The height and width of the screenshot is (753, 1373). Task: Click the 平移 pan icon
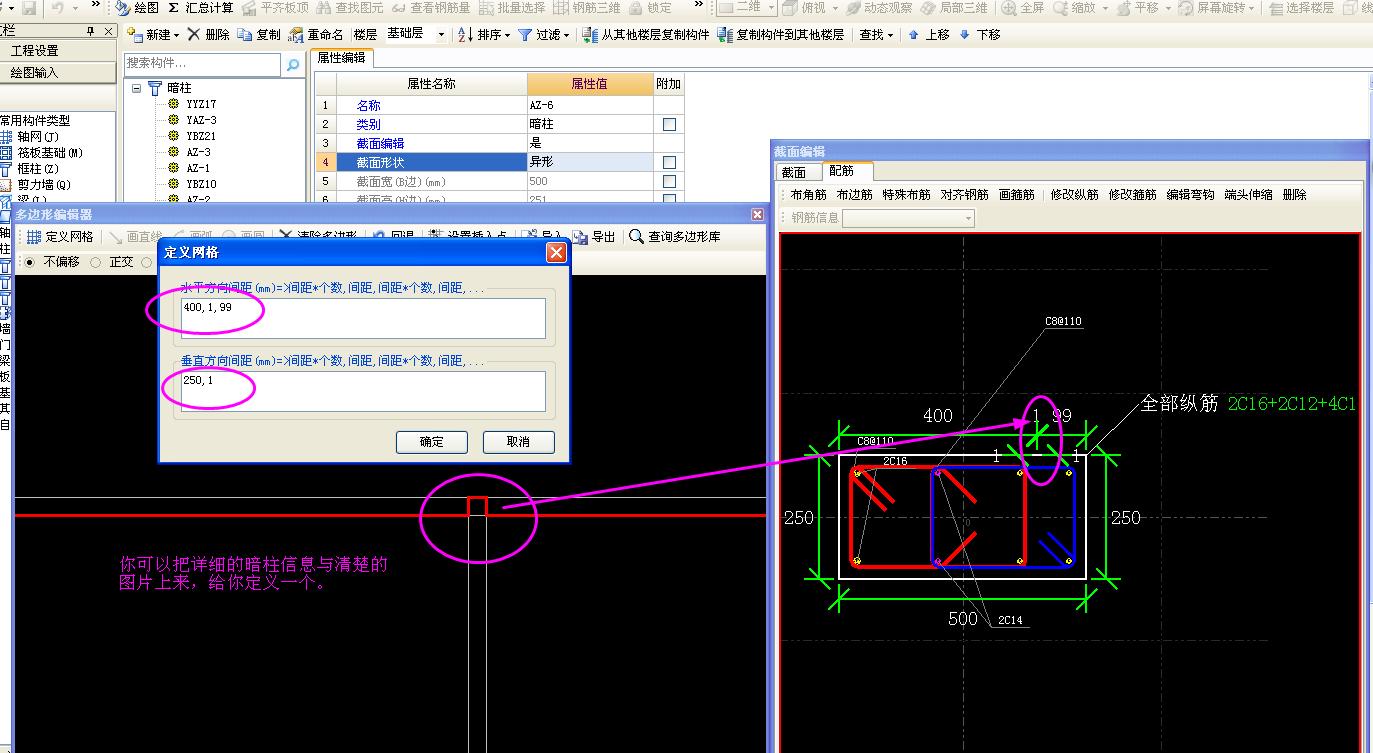coord(1124,8)
